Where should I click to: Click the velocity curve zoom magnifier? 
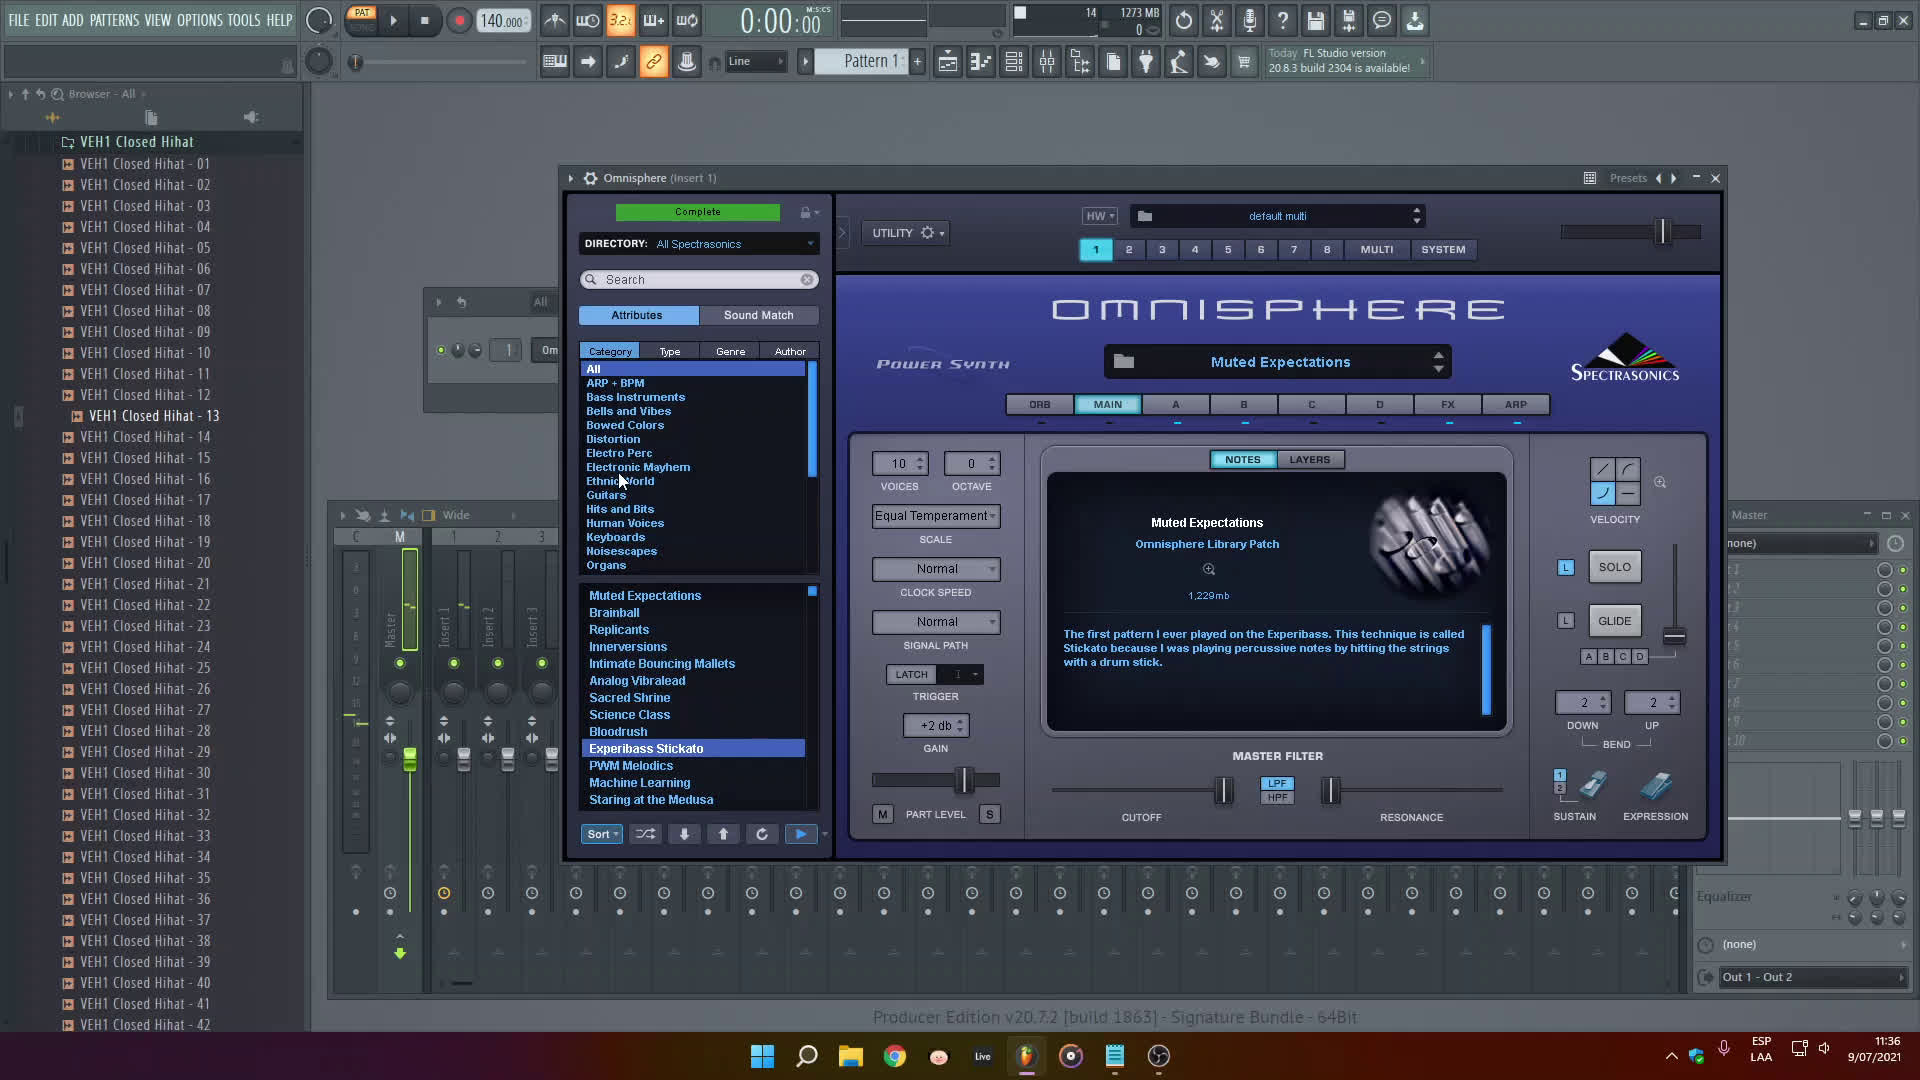pos(1660,483)
